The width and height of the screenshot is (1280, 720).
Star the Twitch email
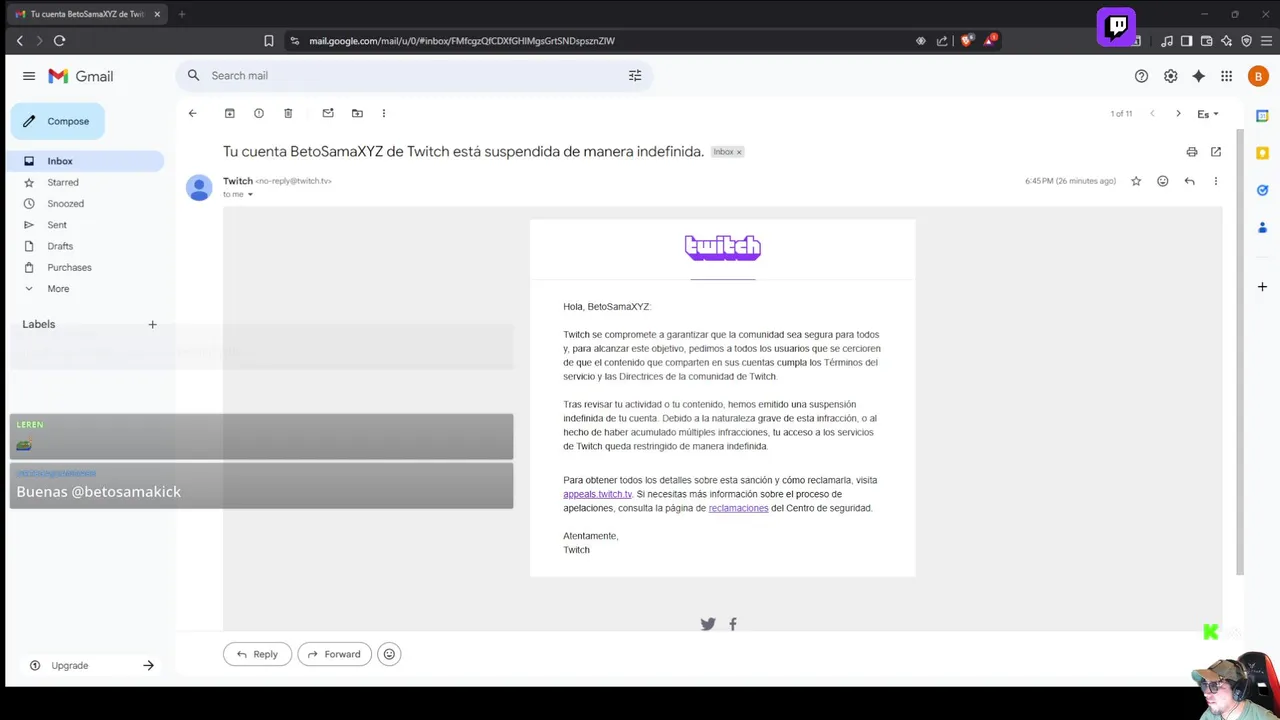[x=1136, y=181]
